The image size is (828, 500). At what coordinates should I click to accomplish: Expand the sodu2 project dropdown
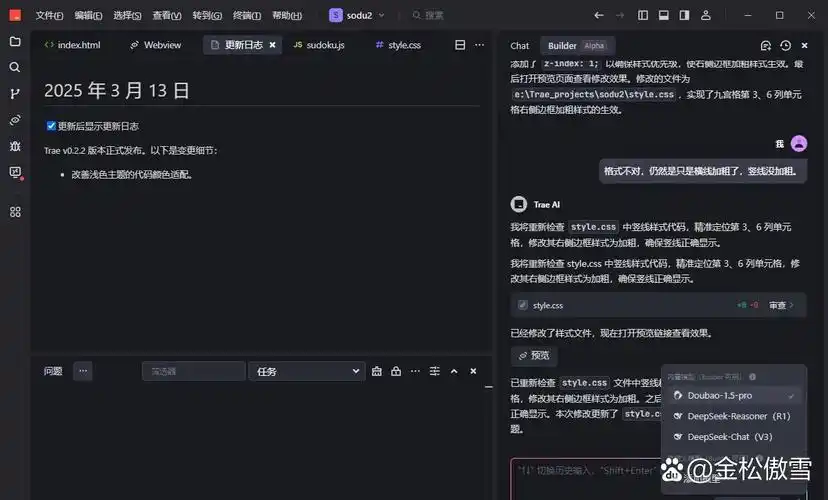coord(357,15)
